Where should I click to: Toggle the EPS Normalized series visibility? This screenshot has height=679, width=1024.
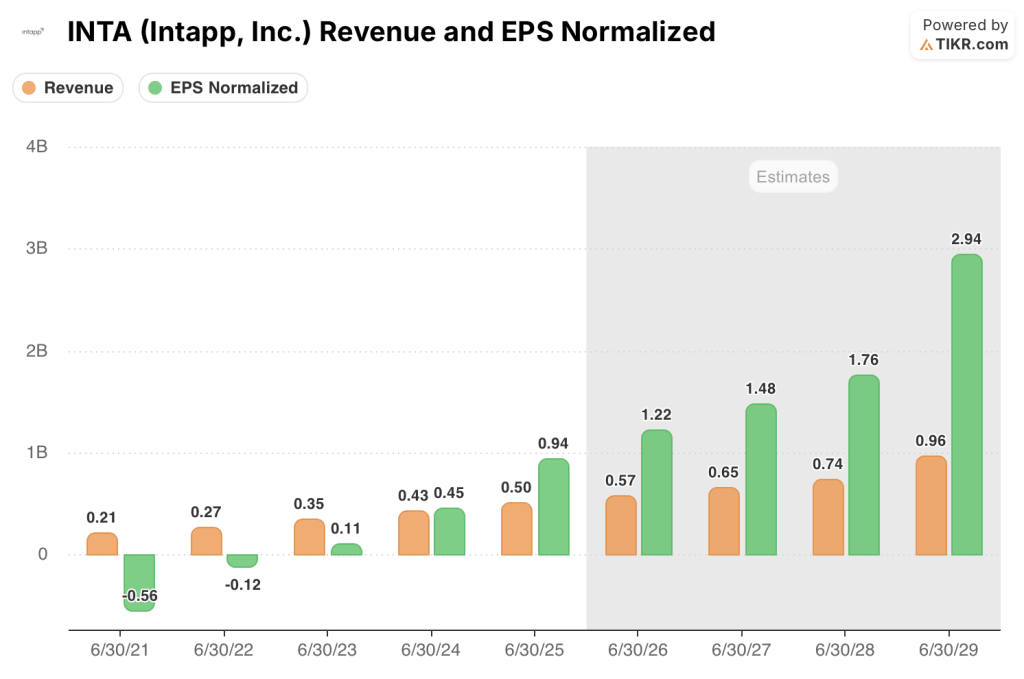tap(222, 88)
